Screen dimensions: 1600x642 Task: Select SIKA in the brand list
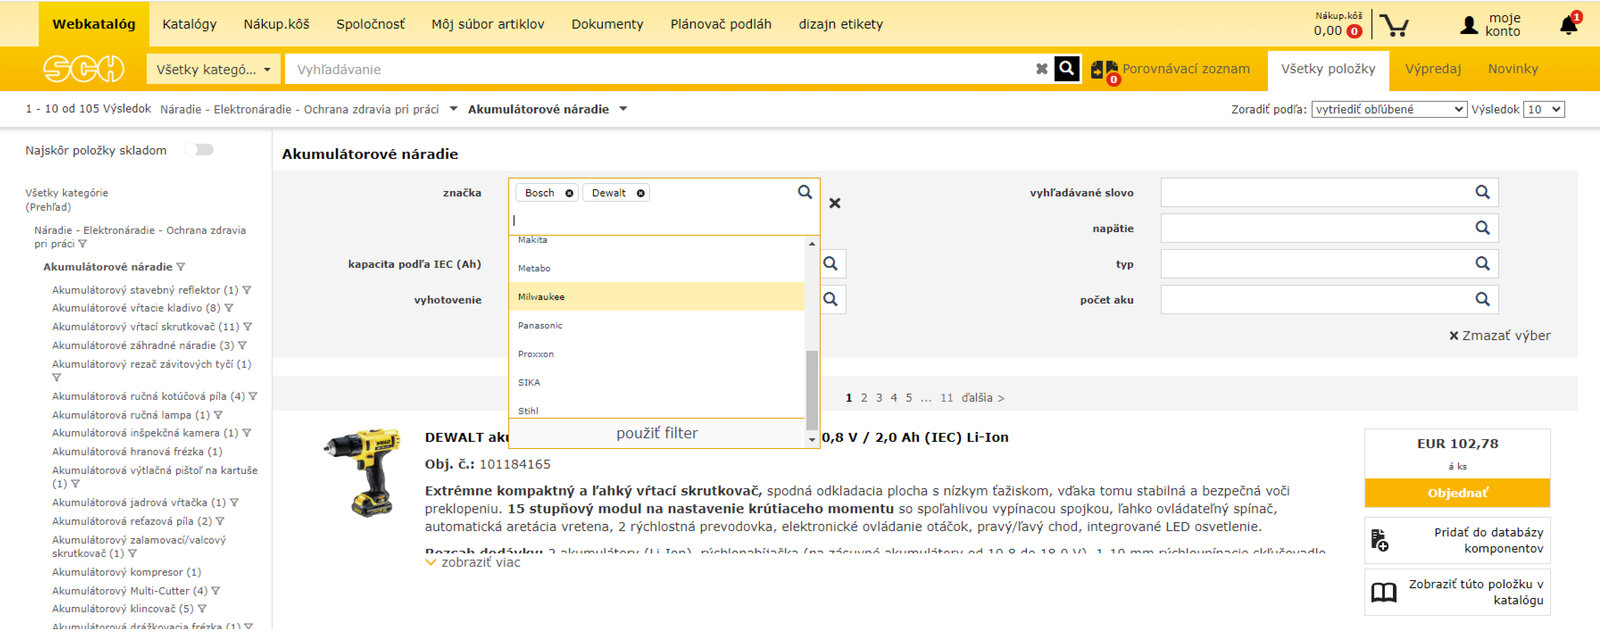point(657,382)
